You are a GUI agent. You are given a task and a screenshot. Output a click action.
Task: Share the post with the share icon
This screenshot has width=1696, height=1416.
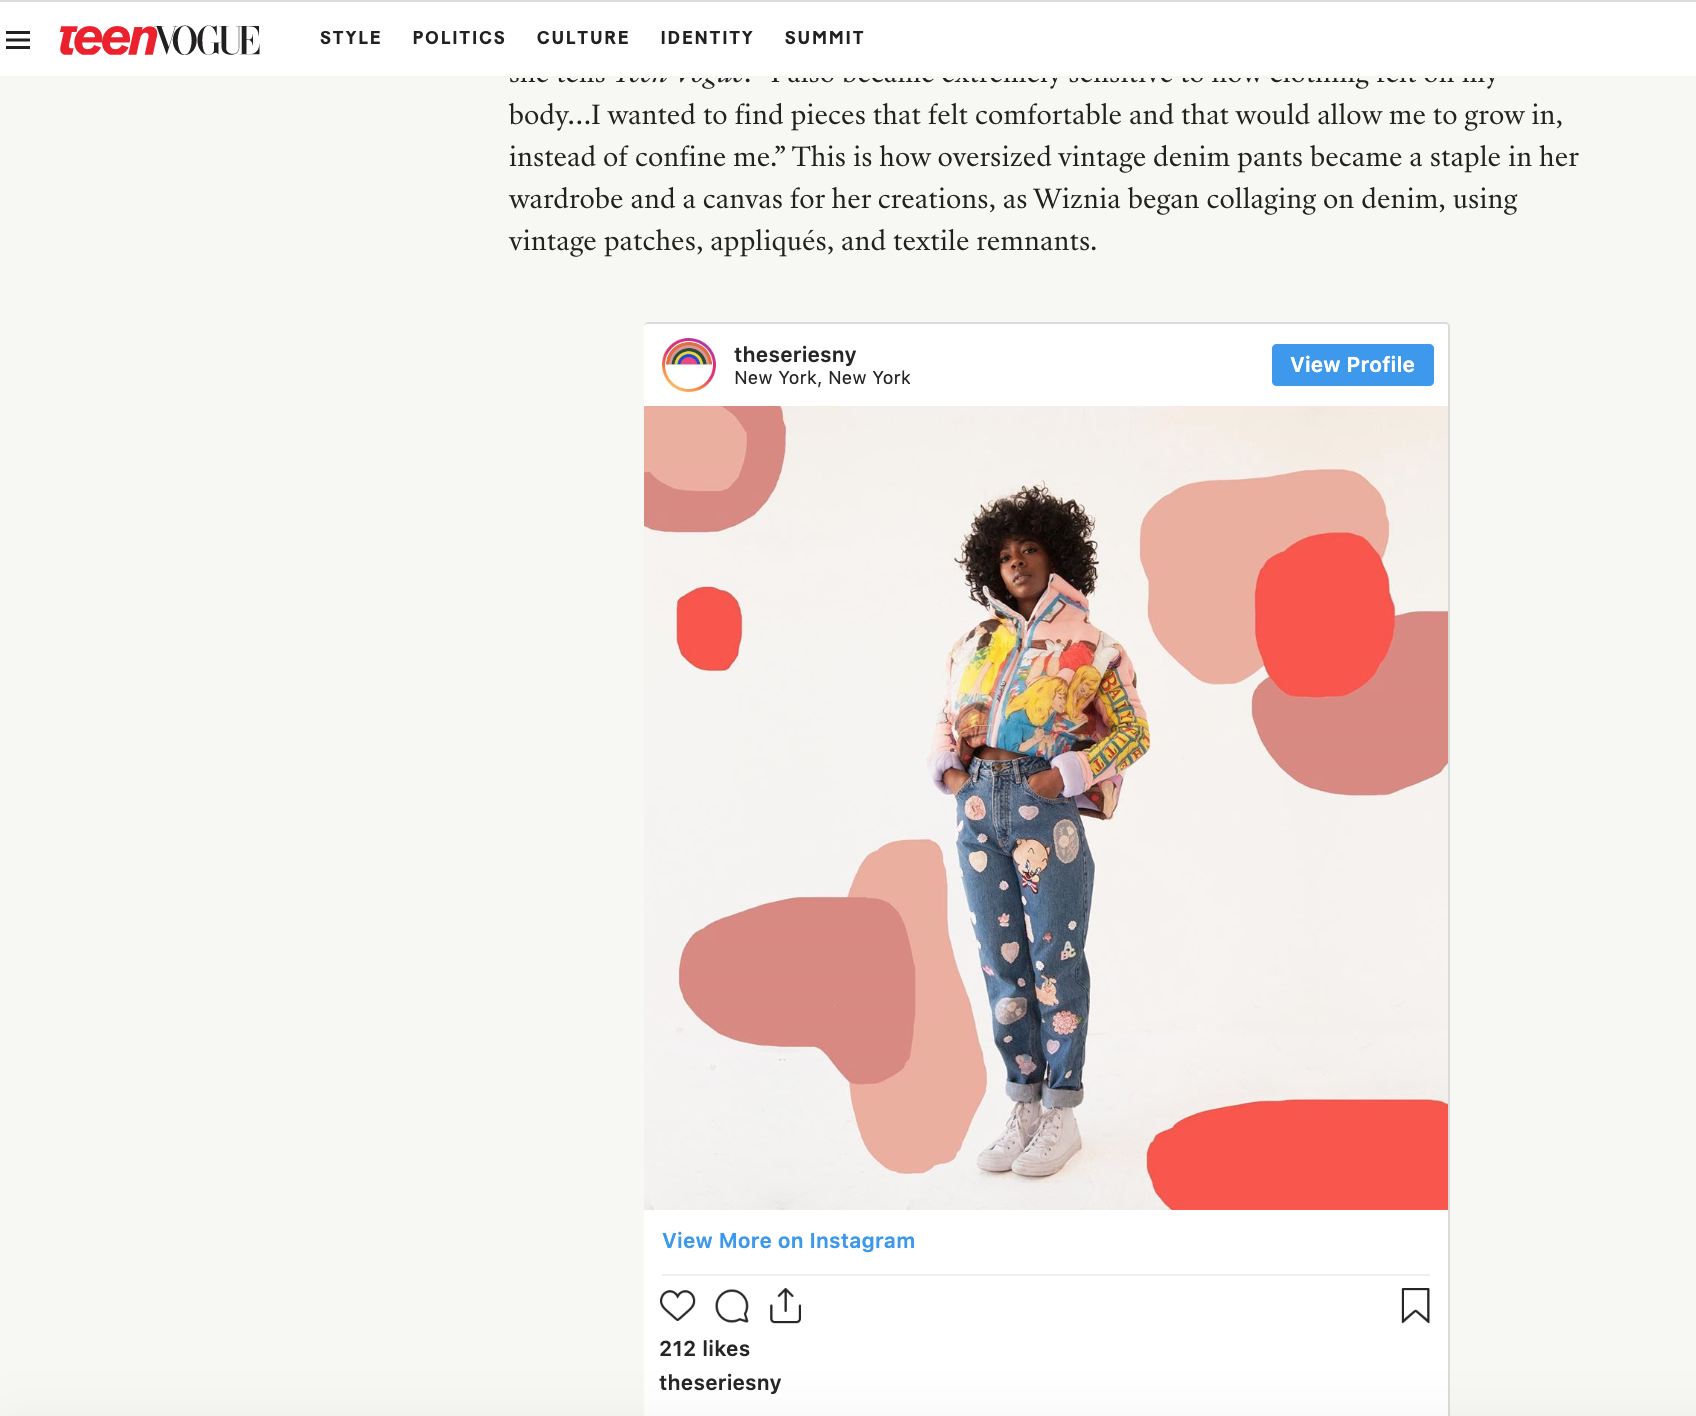click(786, 1306)
